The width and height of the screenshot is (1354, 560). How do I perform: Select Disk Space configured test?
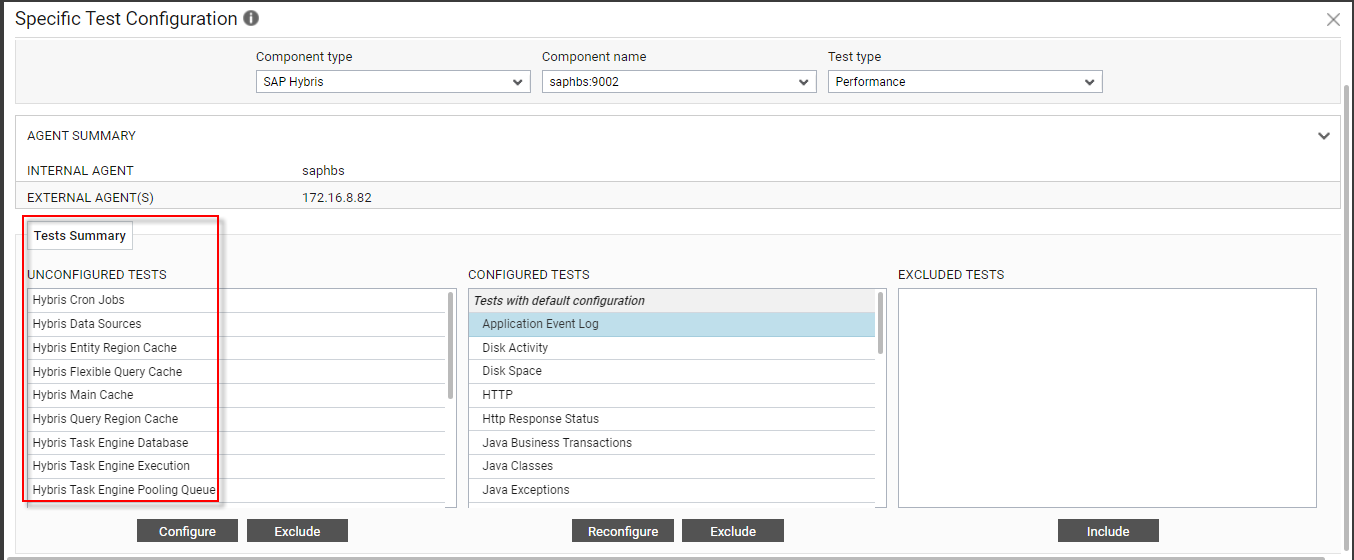672,371
